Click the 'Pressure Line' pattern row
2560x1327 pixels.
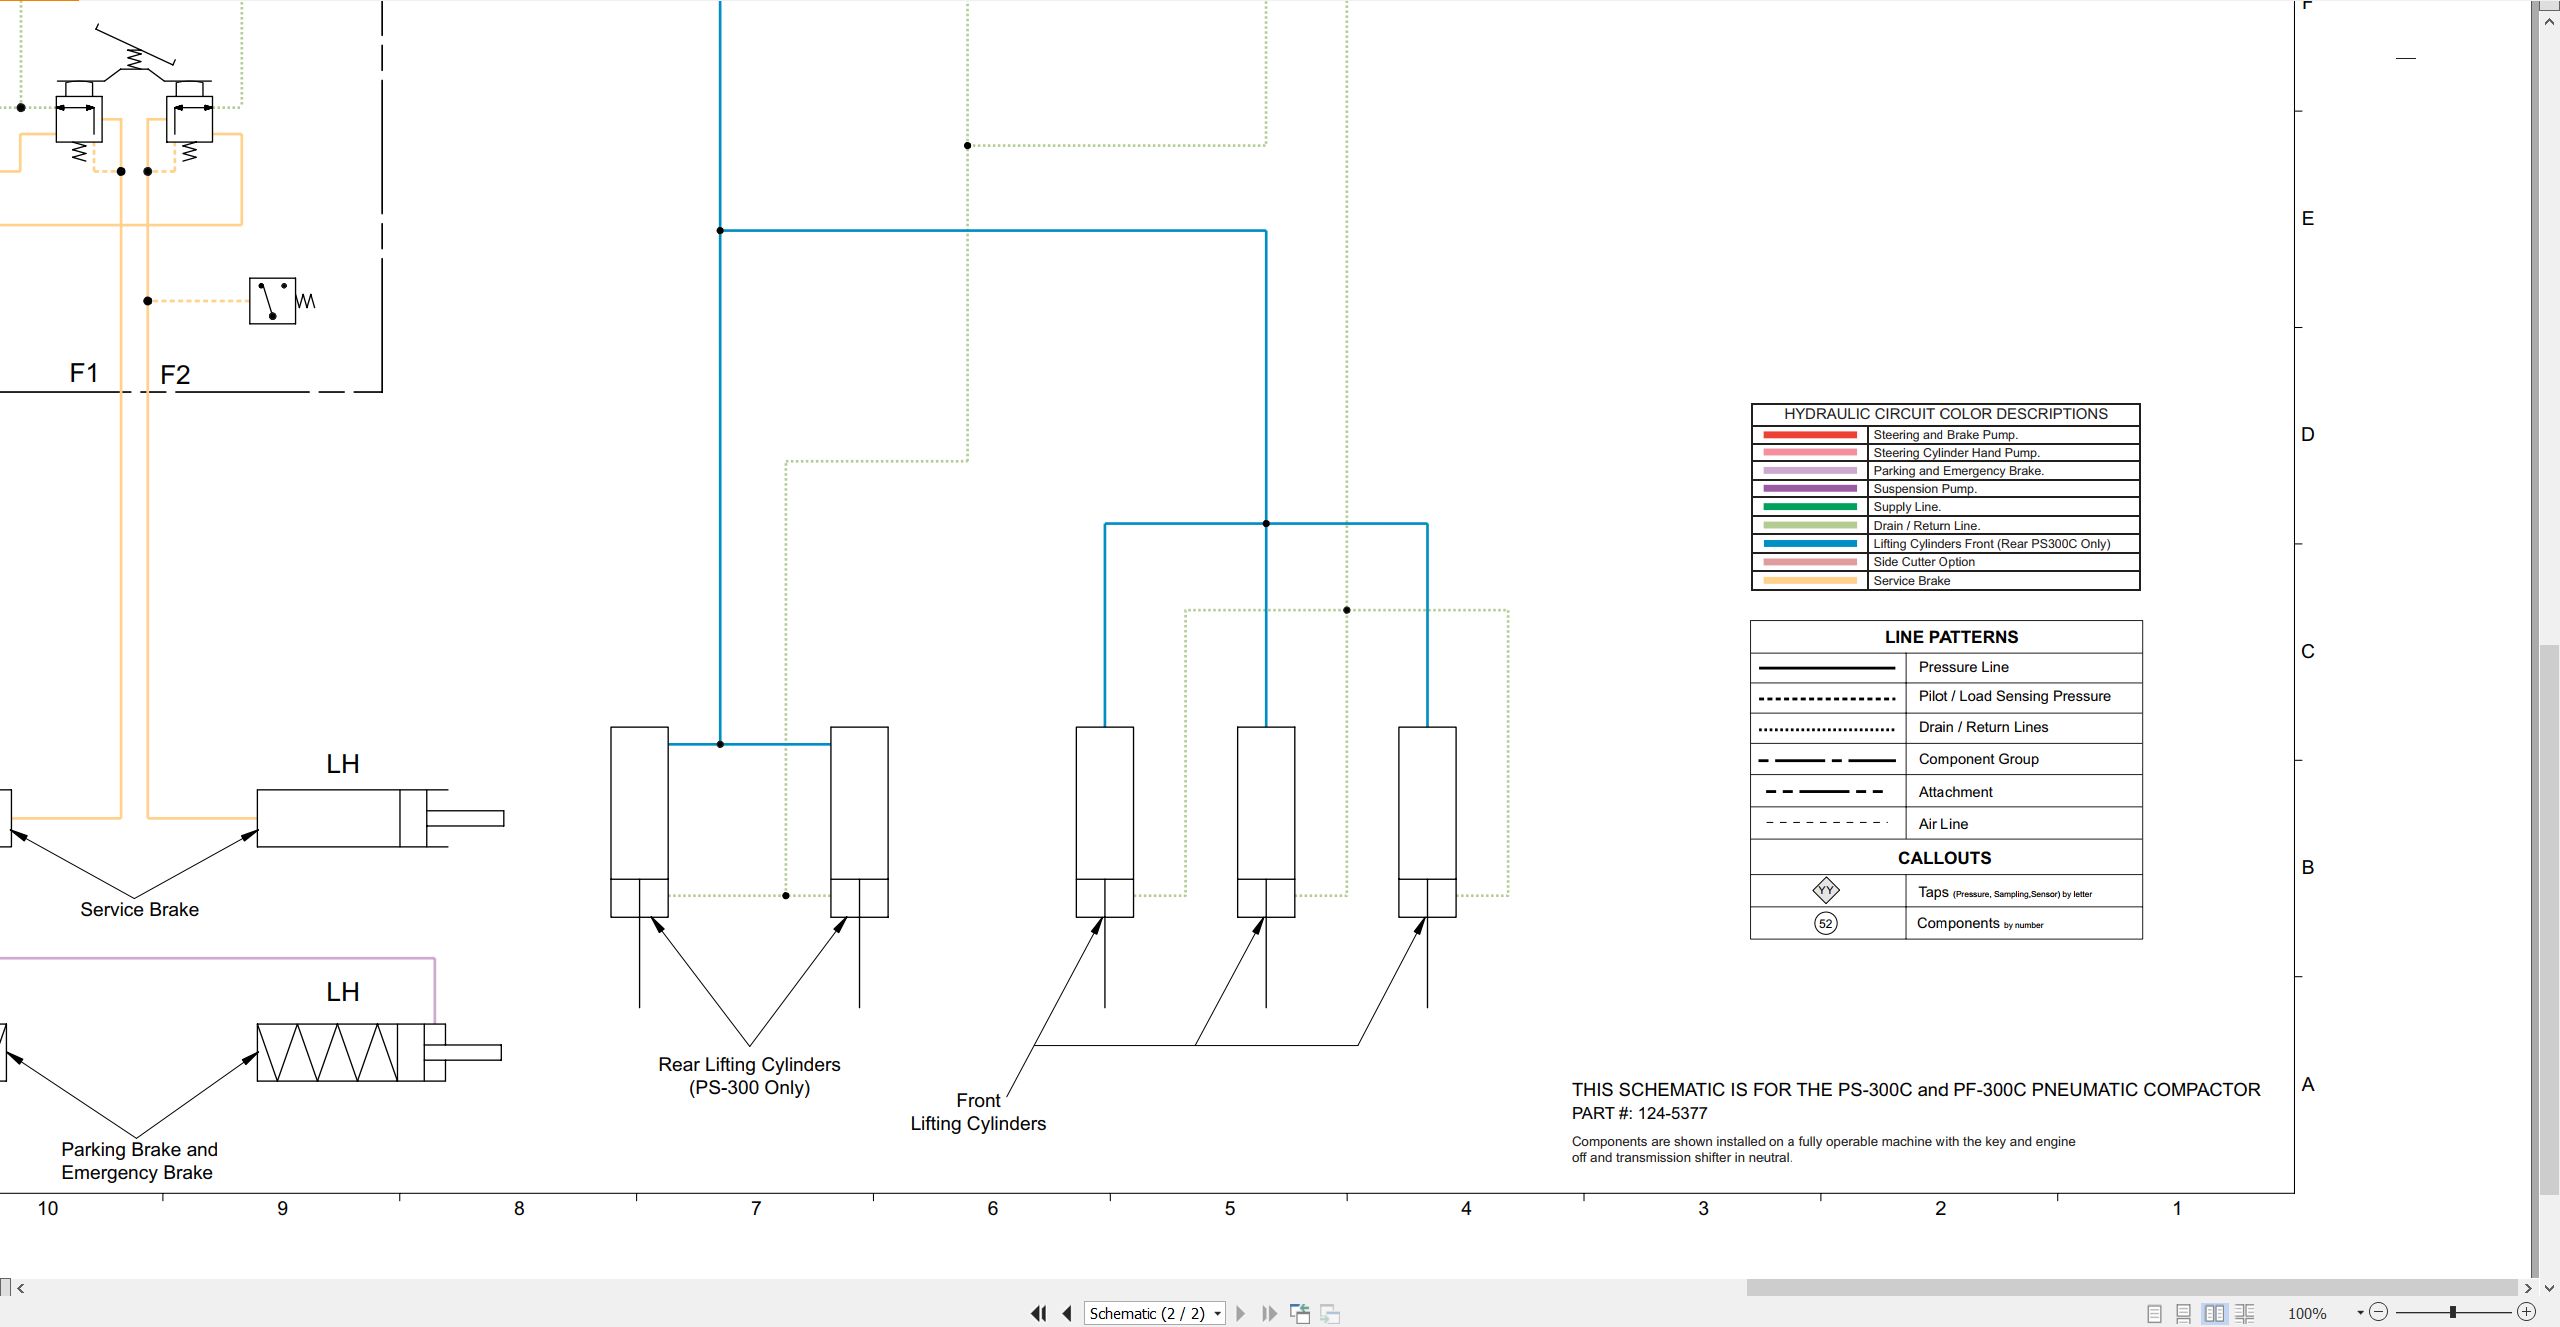1946,668
